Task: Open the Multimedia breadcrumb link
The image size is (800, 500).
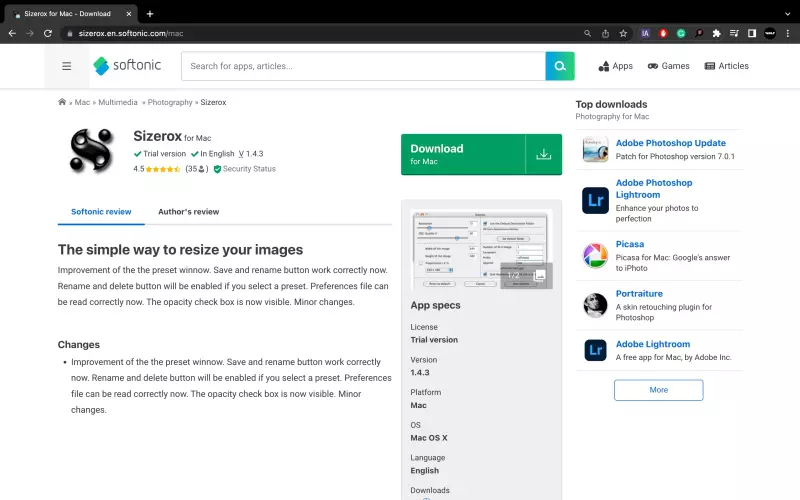Action: click(x=118, y=102)
